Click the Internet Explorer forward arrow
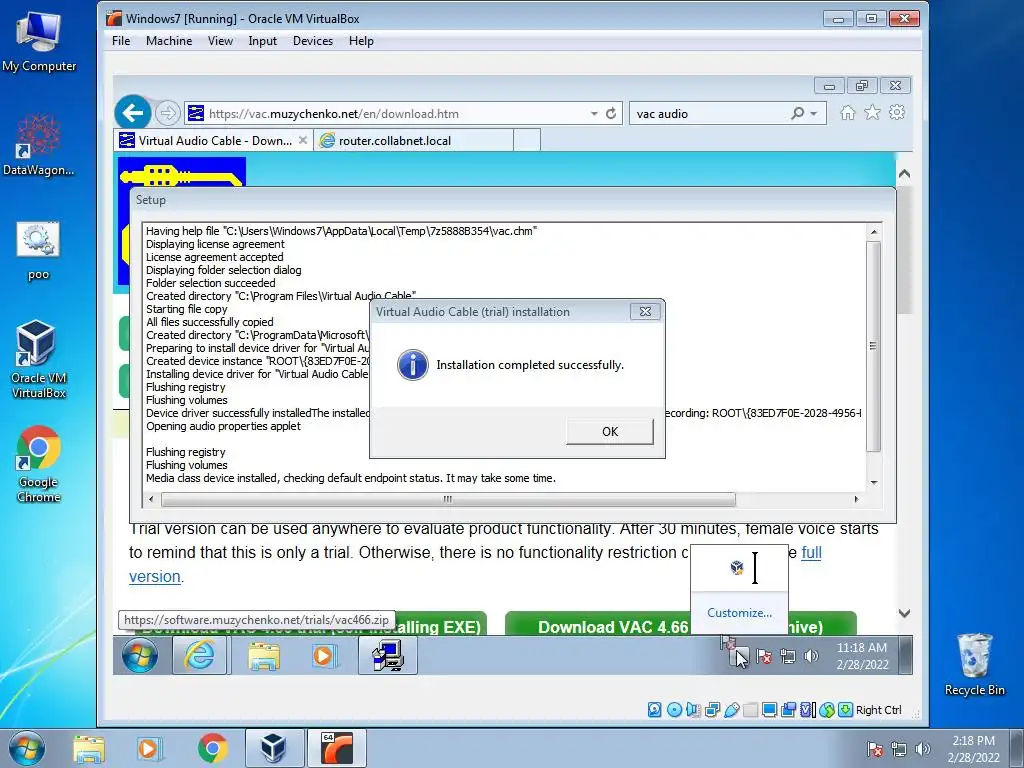The image size is (1024, 768). [168, 113]
